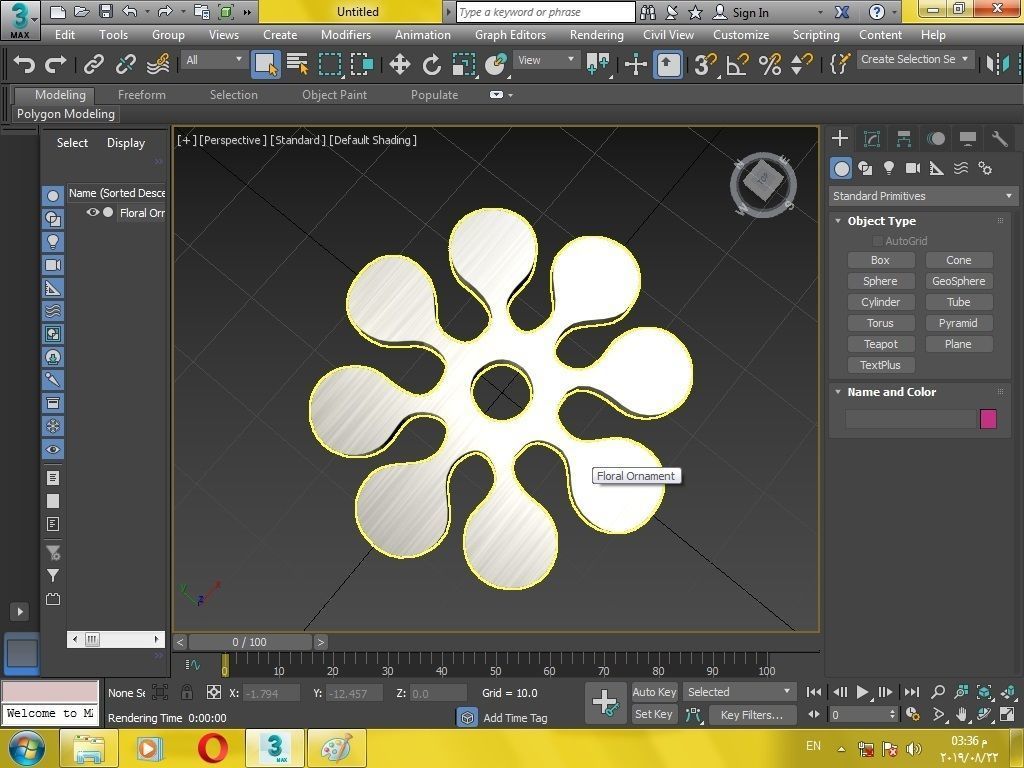Open the Utilities command panel tab
1024x768 pixels.
[999, 138]
